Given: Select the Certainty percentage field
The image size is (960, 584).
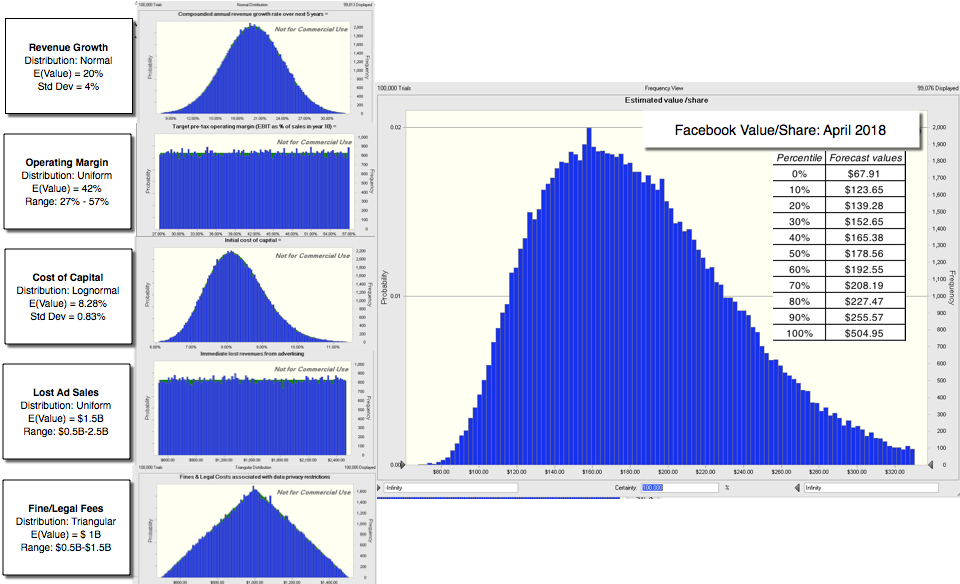Looking at the screenshot, I should [680, 488].
